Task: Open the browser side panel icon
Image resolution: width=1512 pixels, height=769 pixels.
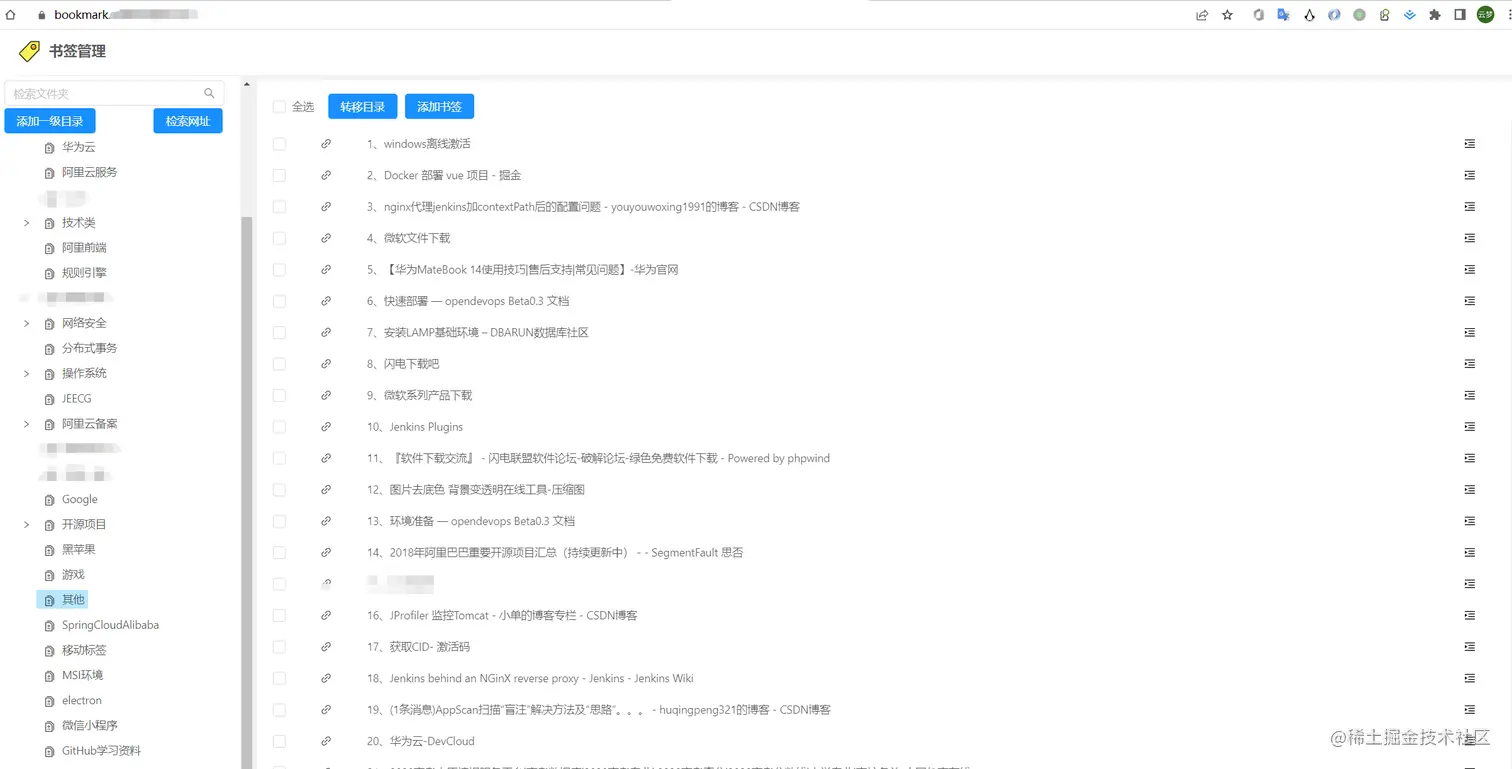Action: (1460, 15)
